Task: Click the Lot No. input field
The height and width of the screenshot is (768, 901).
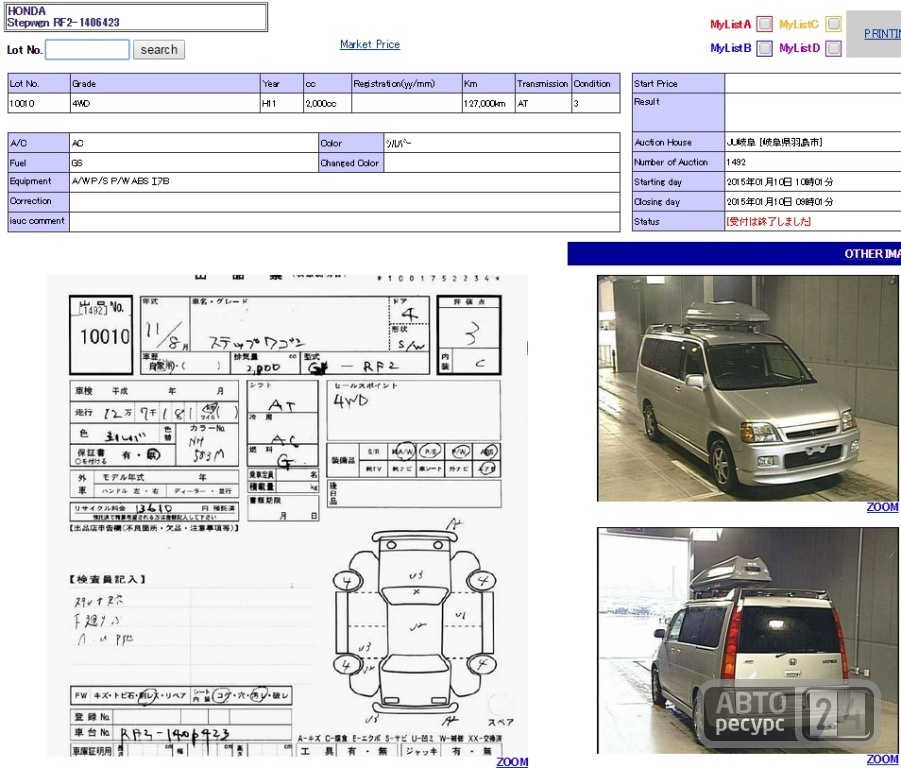Action: pos(87,49)
